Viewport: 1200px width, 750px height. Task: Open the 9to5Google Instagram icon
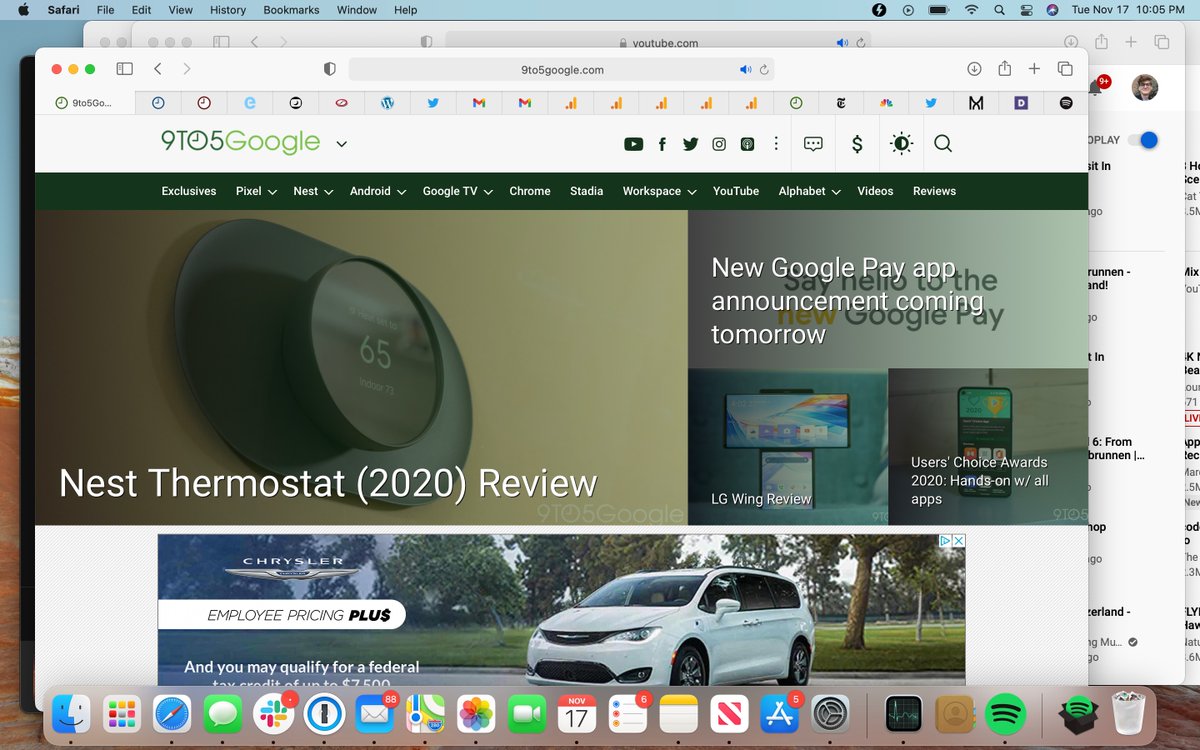click(x=719, y=144)
